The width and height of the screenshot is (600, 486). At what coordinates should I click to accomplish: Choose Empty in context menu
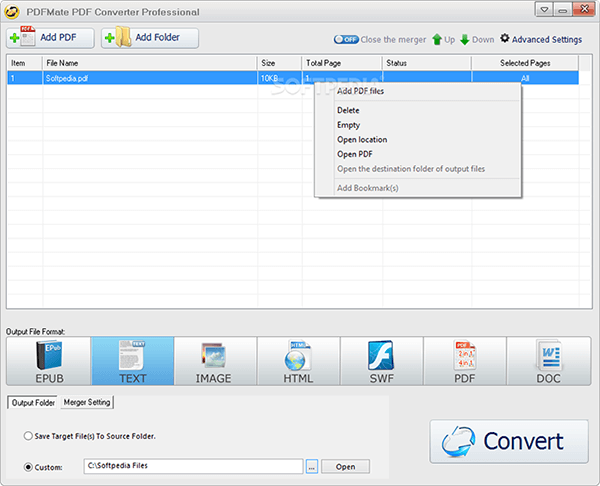coord(417,125)
